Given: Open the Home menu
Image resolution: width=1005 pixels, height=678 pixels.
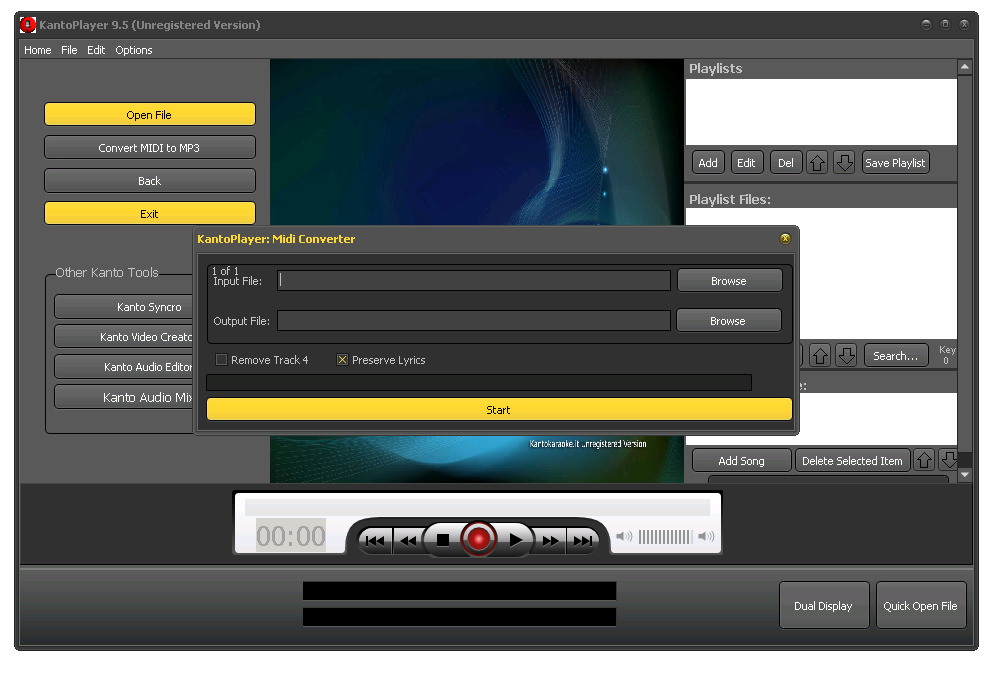Looking at the screenshot, I should tap(38, 50).
